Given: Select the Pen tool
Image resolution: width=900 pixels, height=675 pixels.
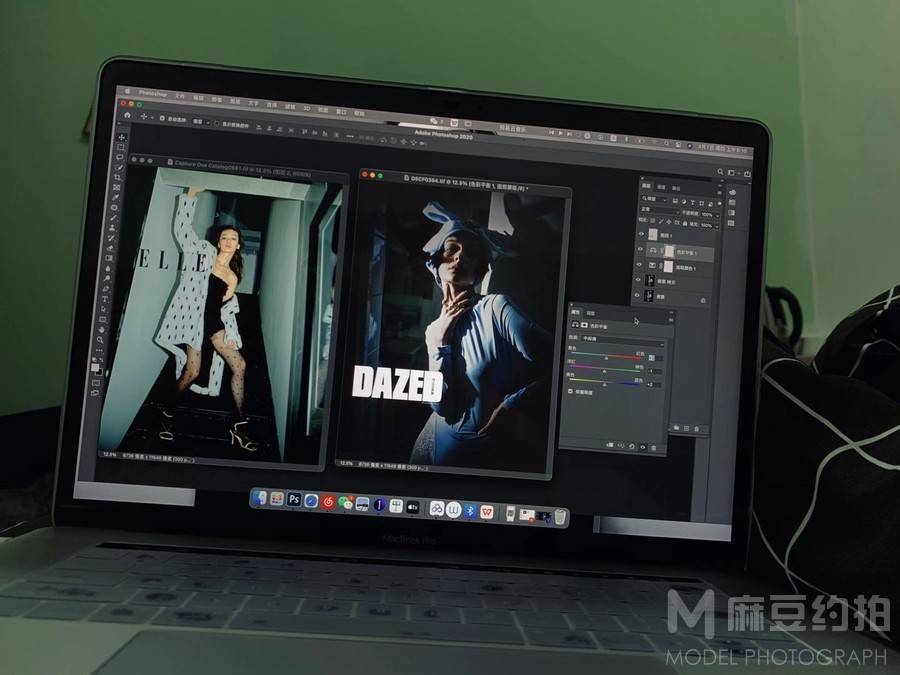Looking at the screenshot, I should [x=106, y=288].
